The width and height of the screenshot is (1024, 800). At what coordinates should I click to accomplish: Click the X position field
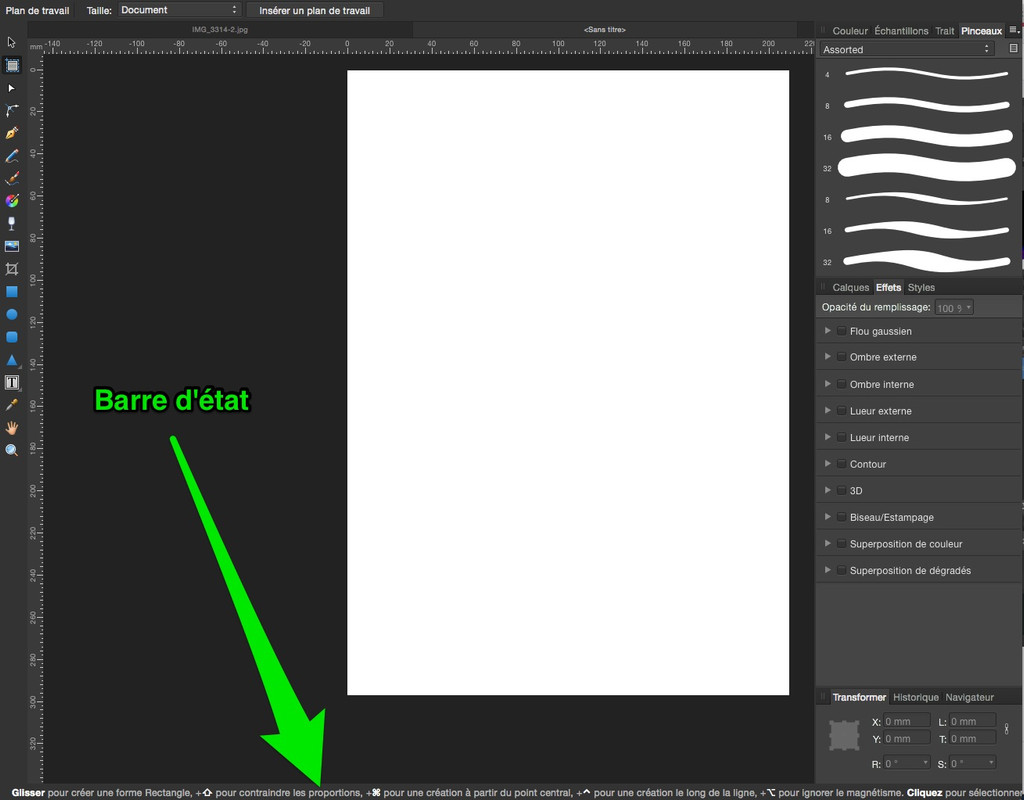907,721
